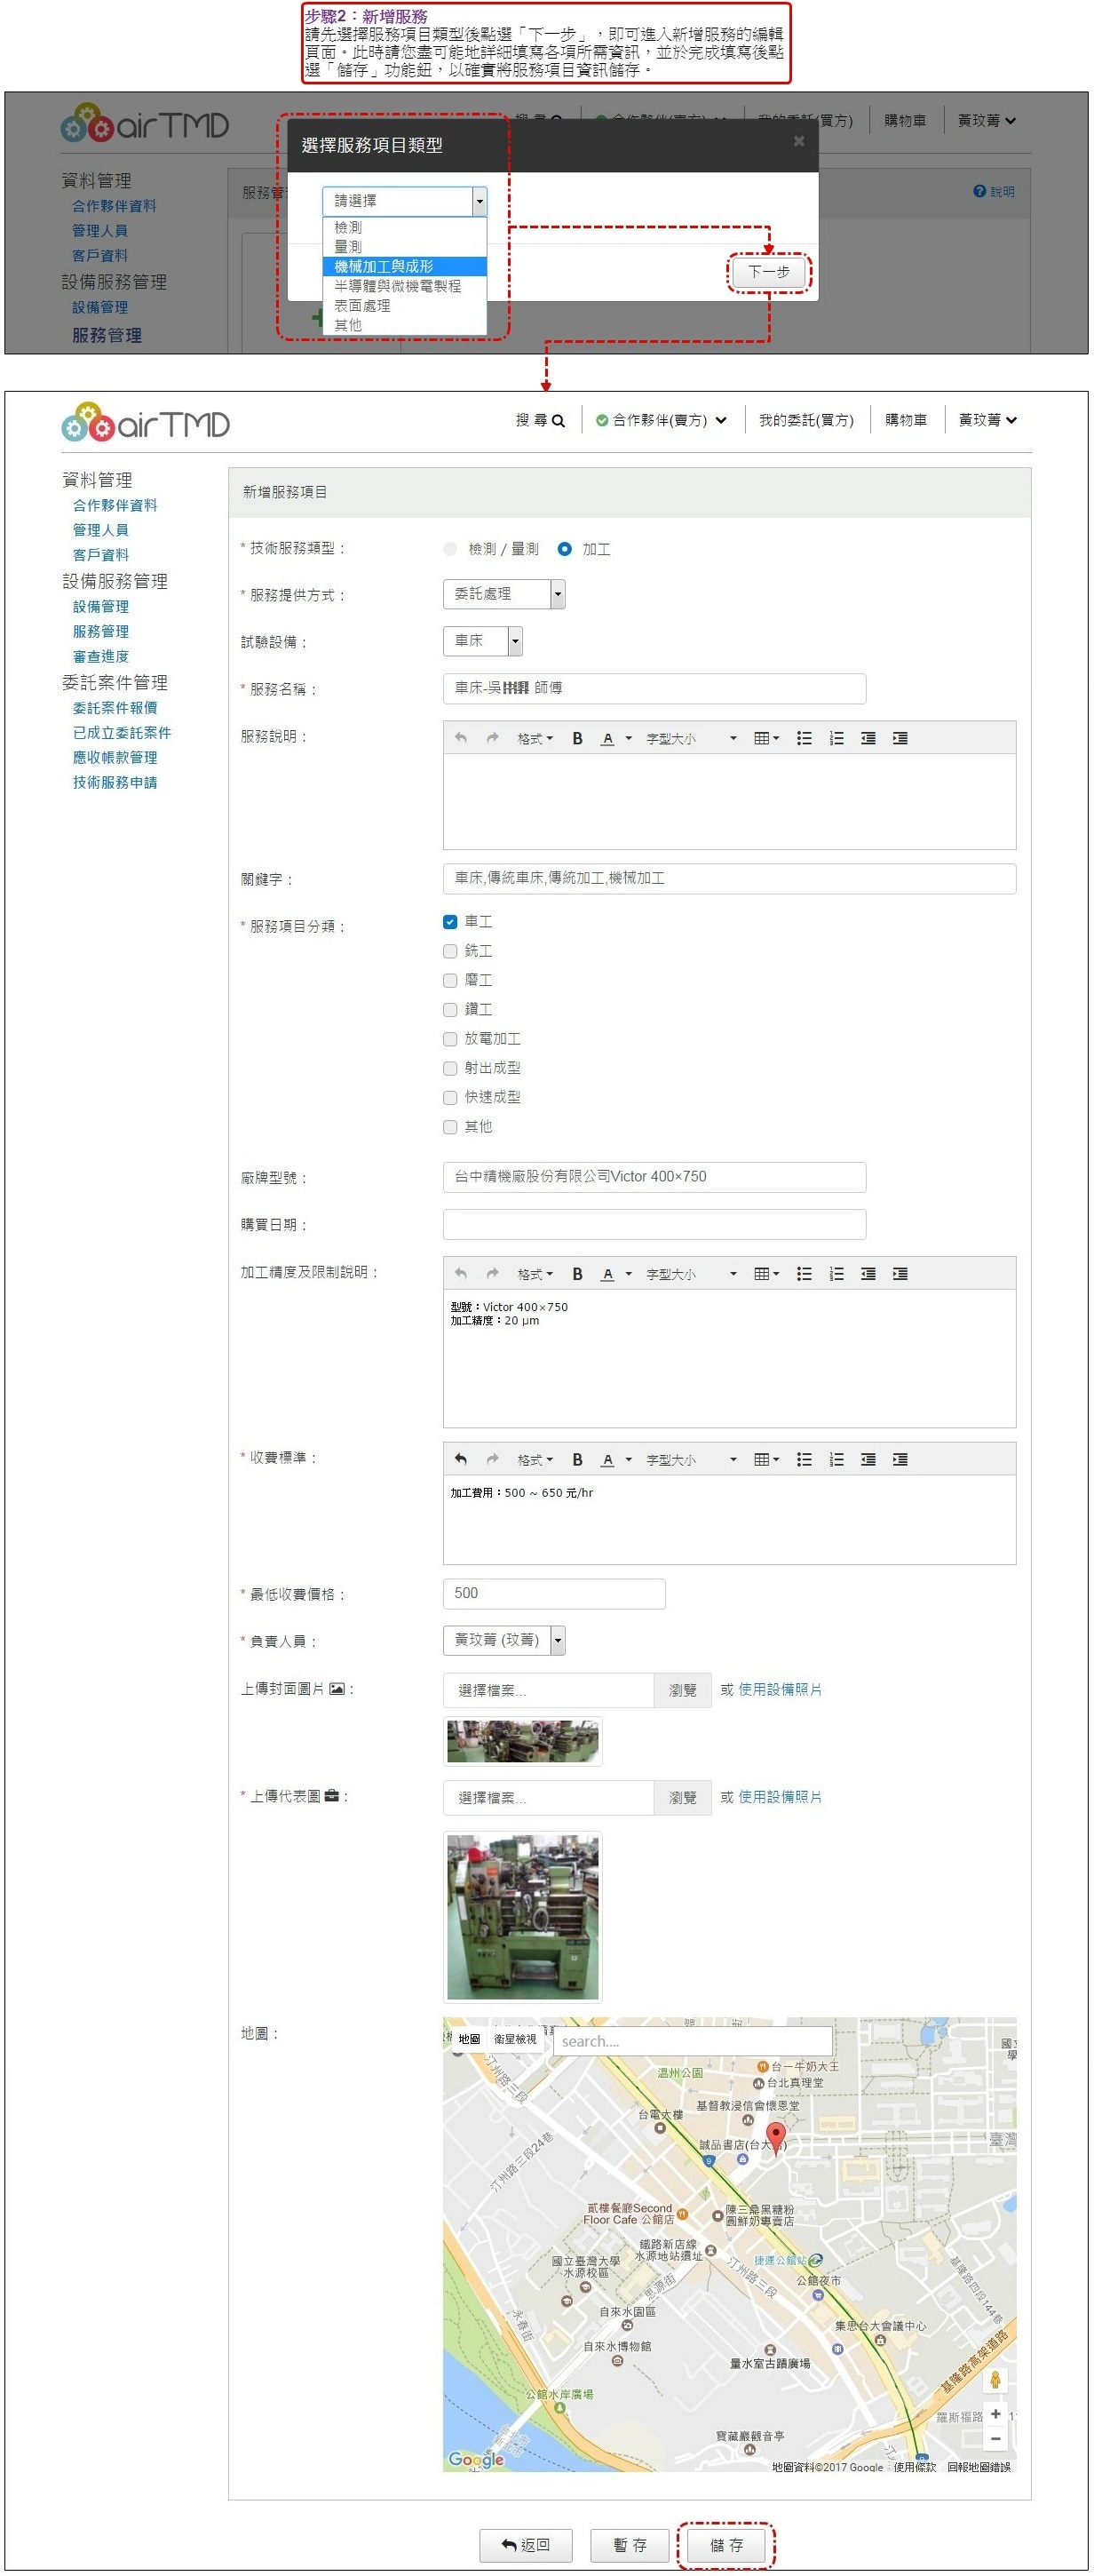This screenshot has height=2576, width=1094.
Task: Select the 檢測 / 量測 radio button
Action: (x=450, y=549)
